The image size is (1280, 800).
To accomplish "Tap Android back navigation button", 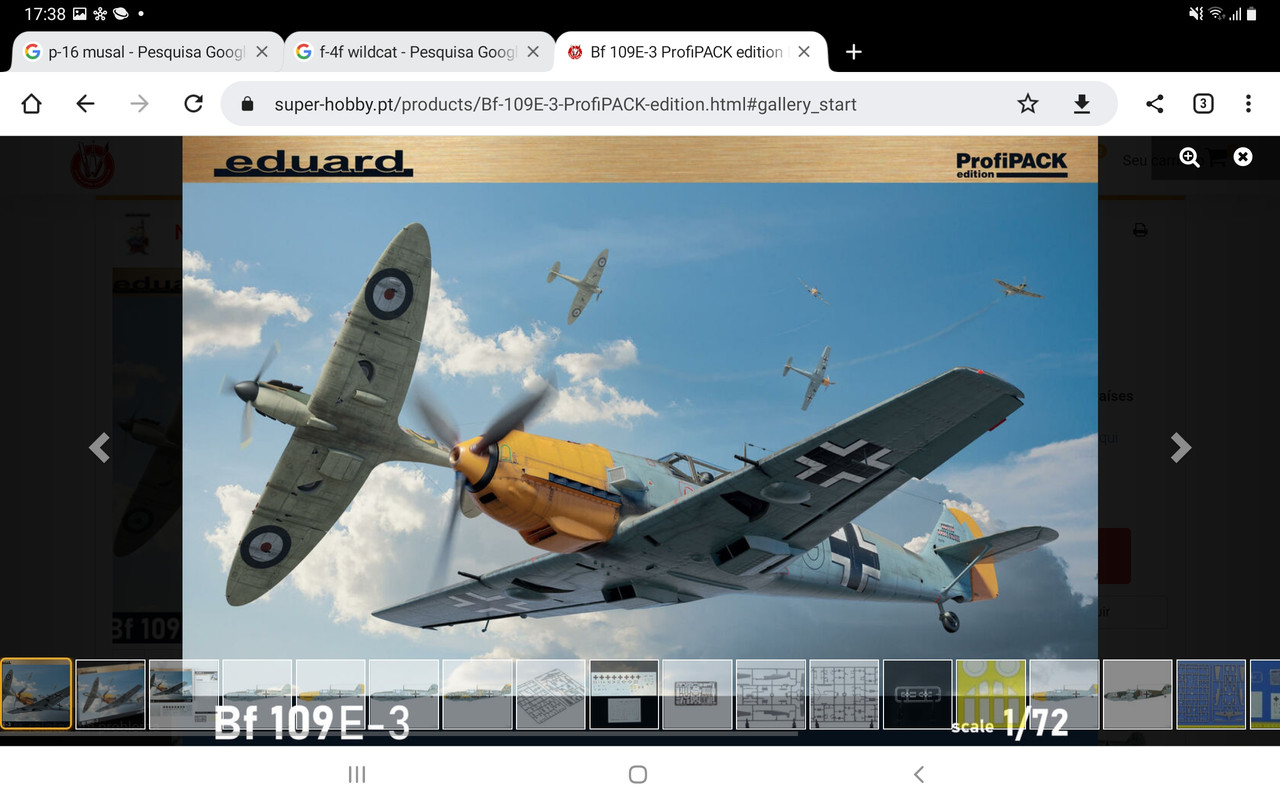I will coord(919,774).
